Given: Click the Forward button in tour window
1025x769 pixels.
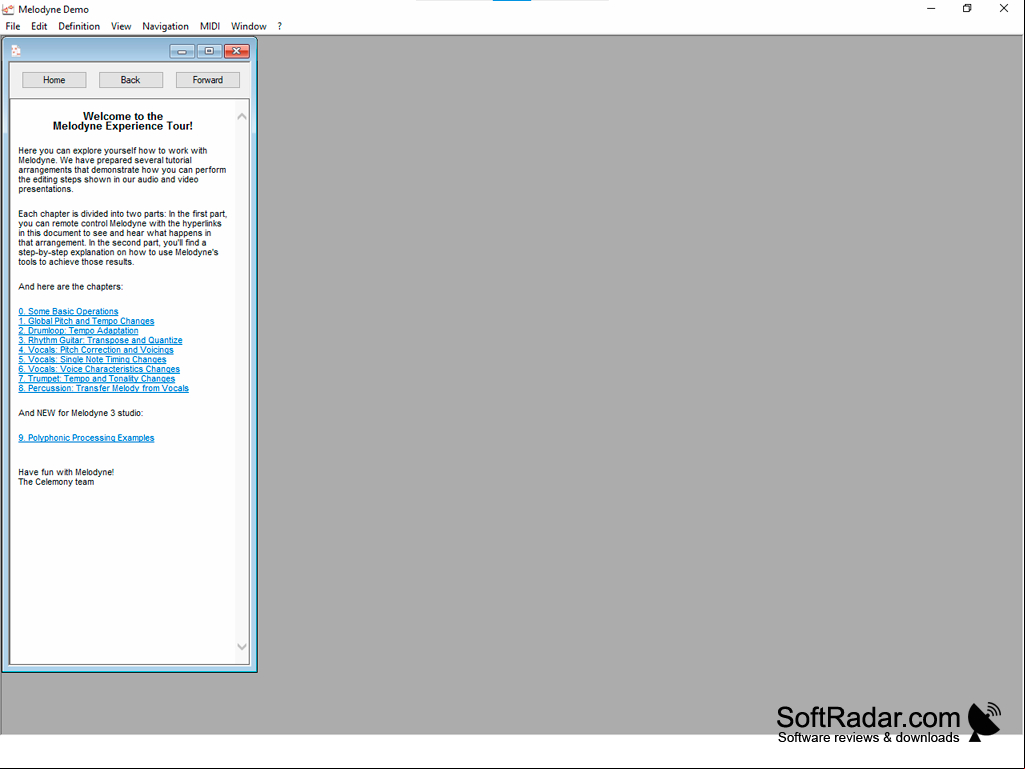Looking at the screenshot, I should click(x=208, y=80).
